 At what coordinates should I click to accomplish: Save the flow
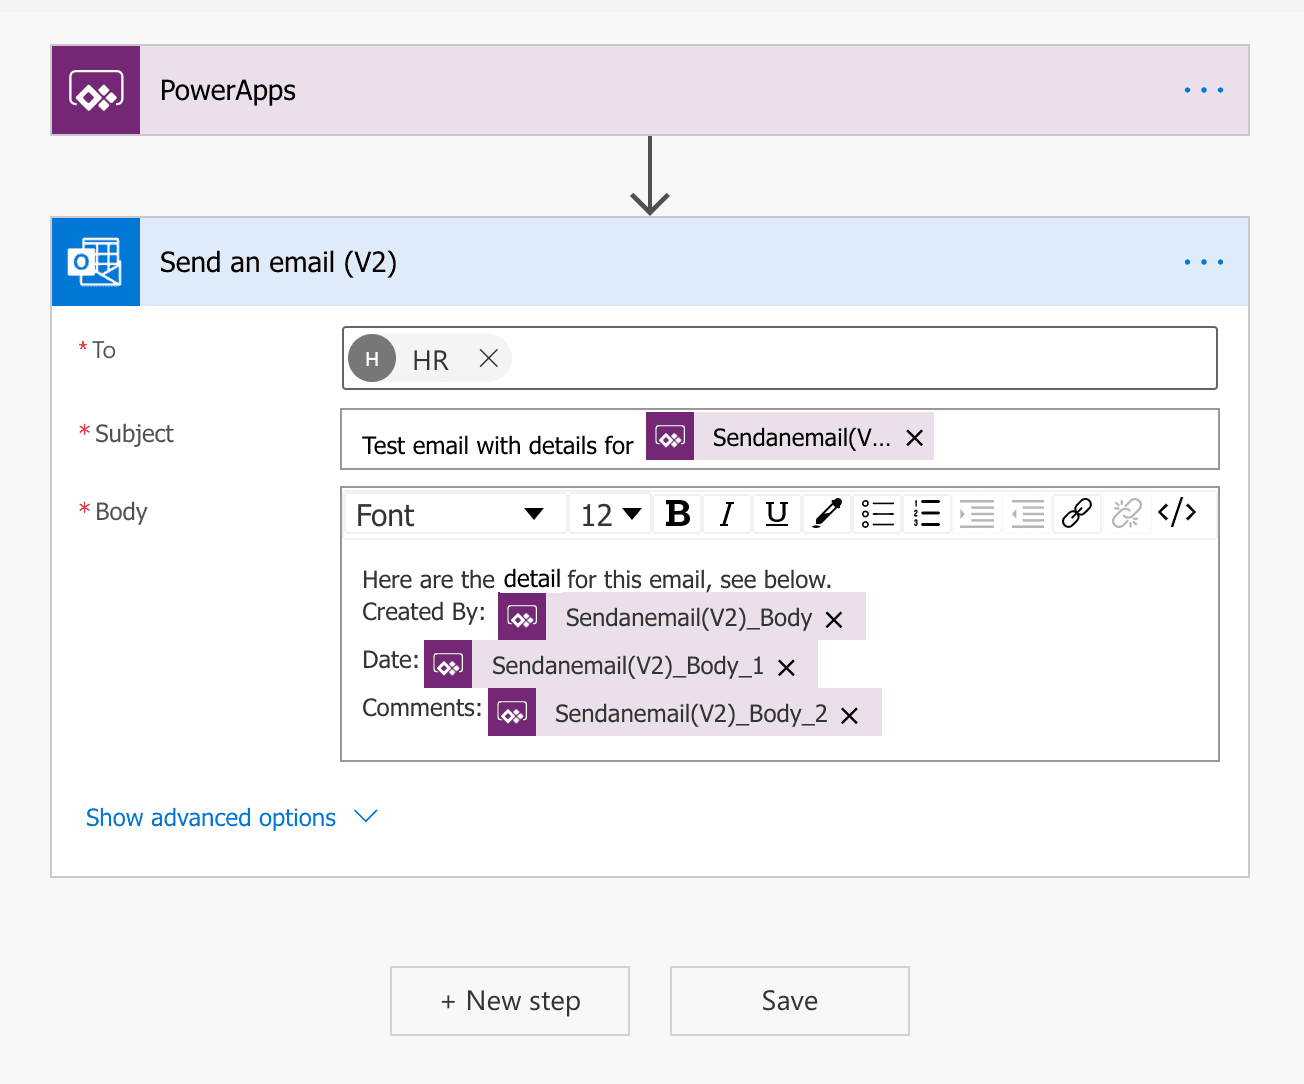tap(790, 1001)
